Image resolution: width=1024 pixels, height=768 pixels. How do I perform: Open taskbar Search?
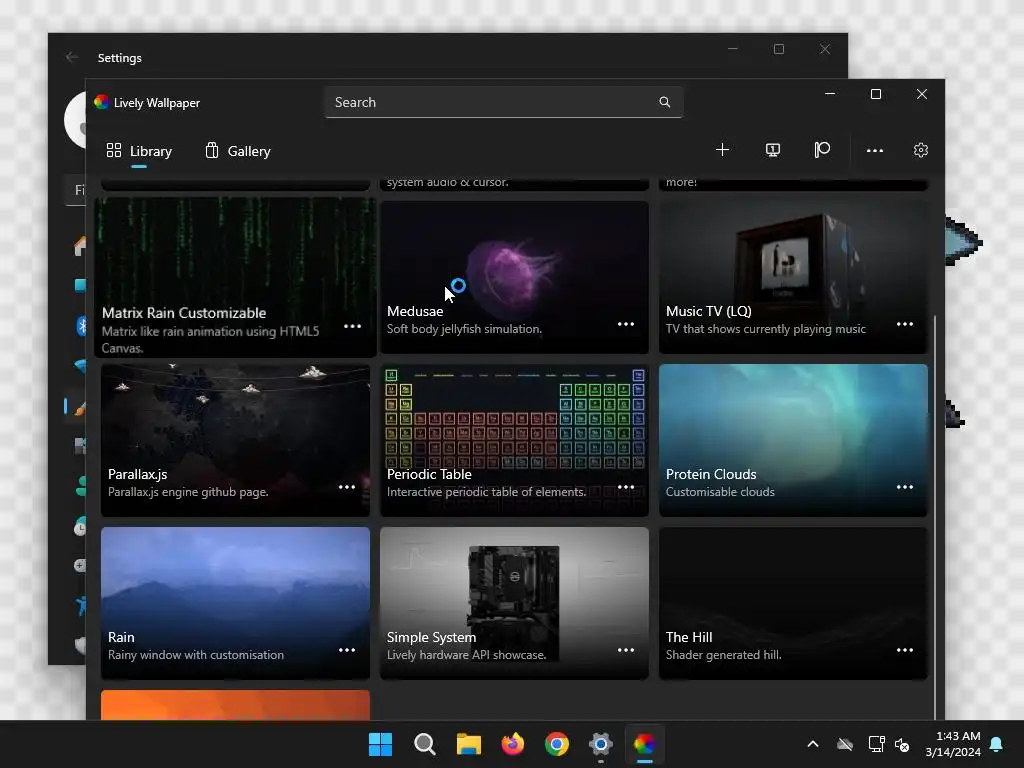424,744
